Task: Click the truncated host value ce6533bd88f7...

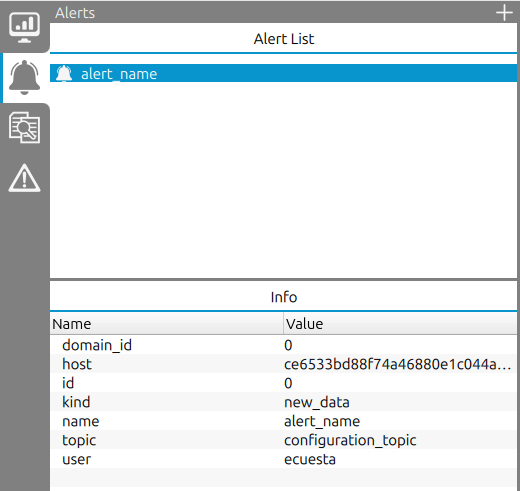Action: tap(397, 364)
